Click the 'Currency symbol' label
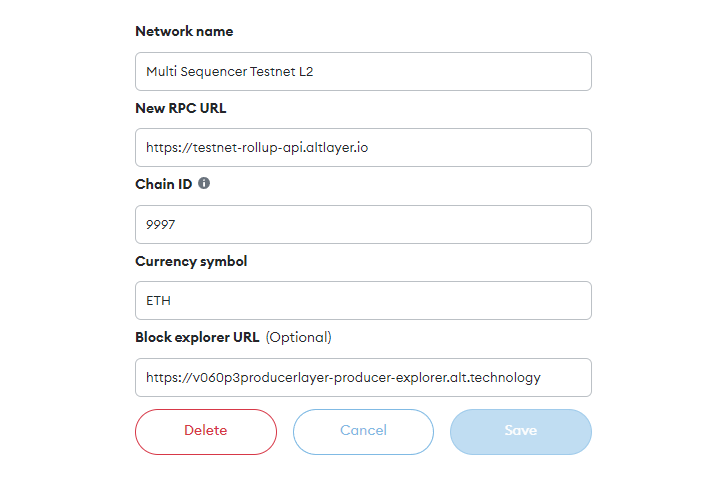This screenshot has height=481, width=727. tap(191, 262)
